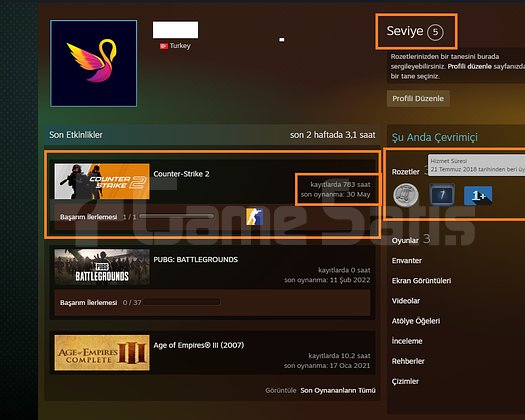
Task: Open the Counter-Strike 2 title link
Action: click(x=181, y=174)
